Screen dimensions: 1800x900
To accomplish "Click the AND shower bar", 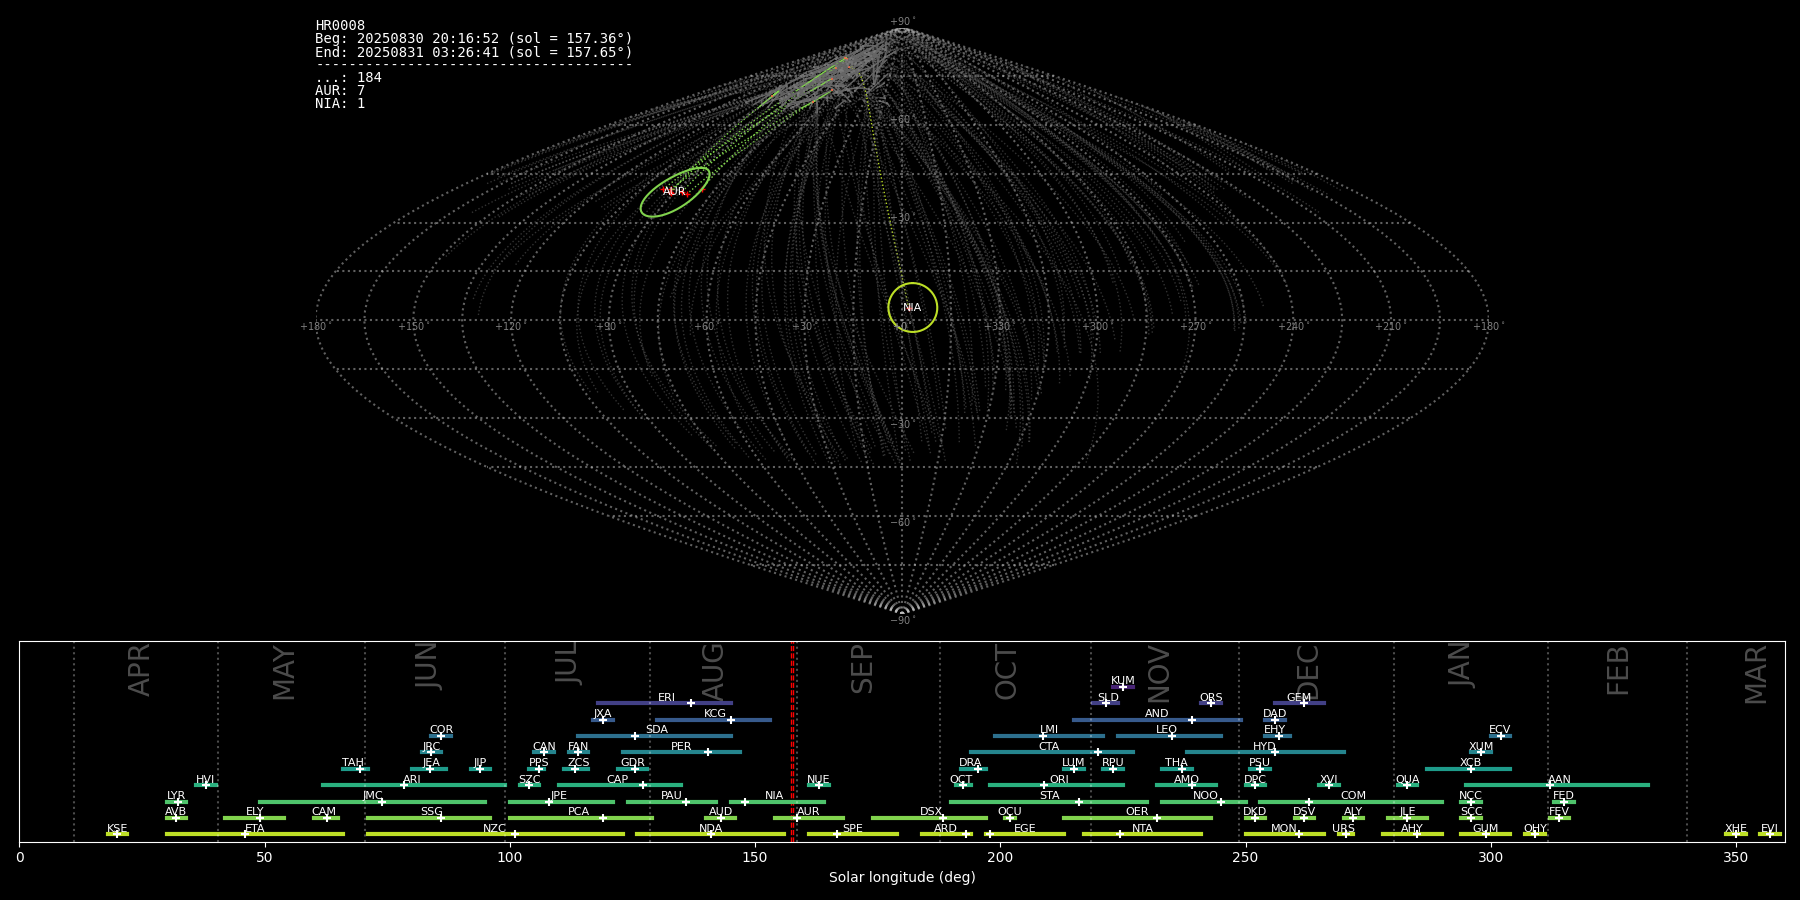I will tap(1157, 720).
